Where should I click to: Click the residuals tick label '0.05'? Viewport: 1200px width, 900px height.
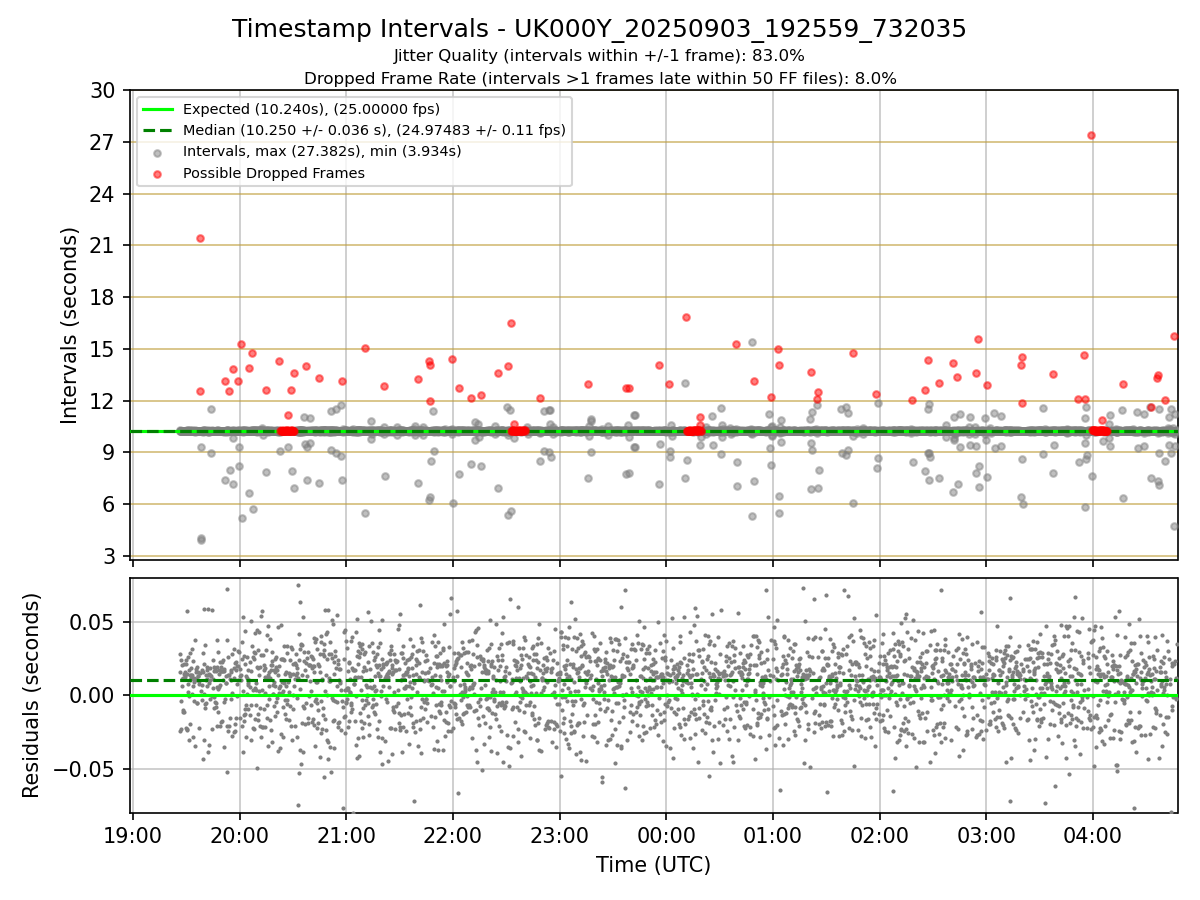(x=95, y=622)
